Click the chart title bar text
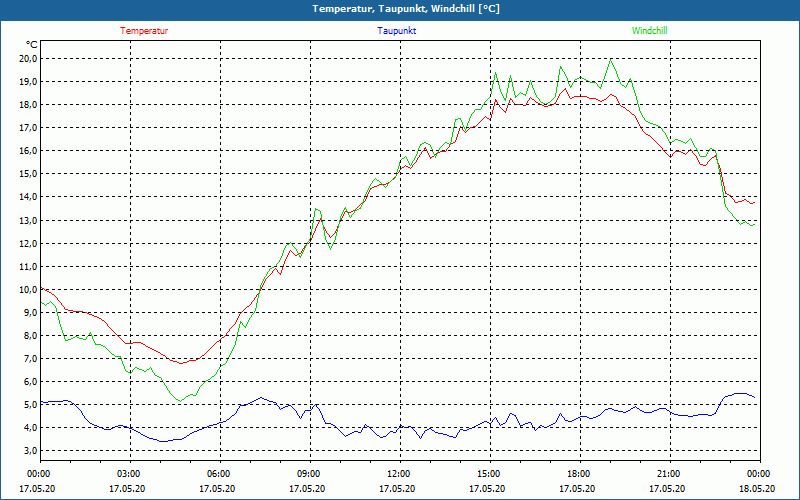The image size is (800, 500). pos(406,9)
